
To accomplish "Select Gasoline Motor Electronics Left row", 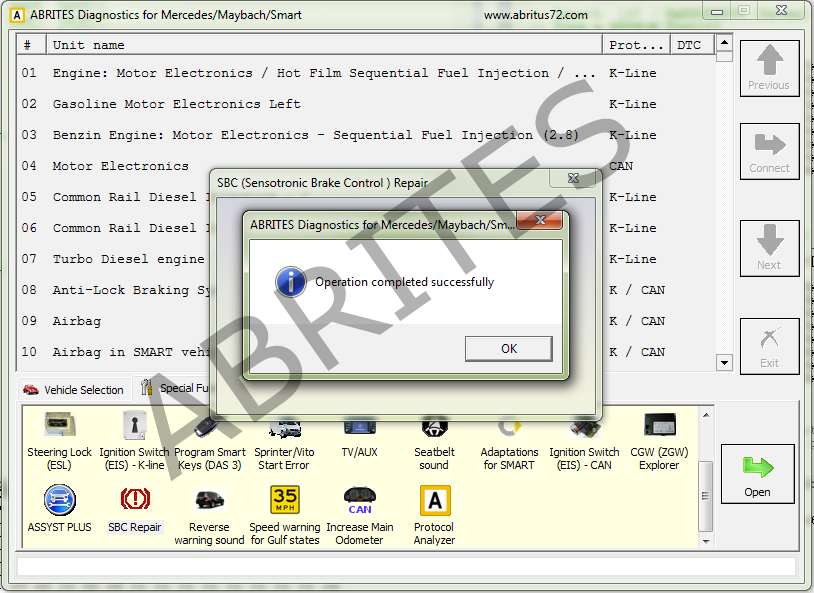I will point(365,104).
